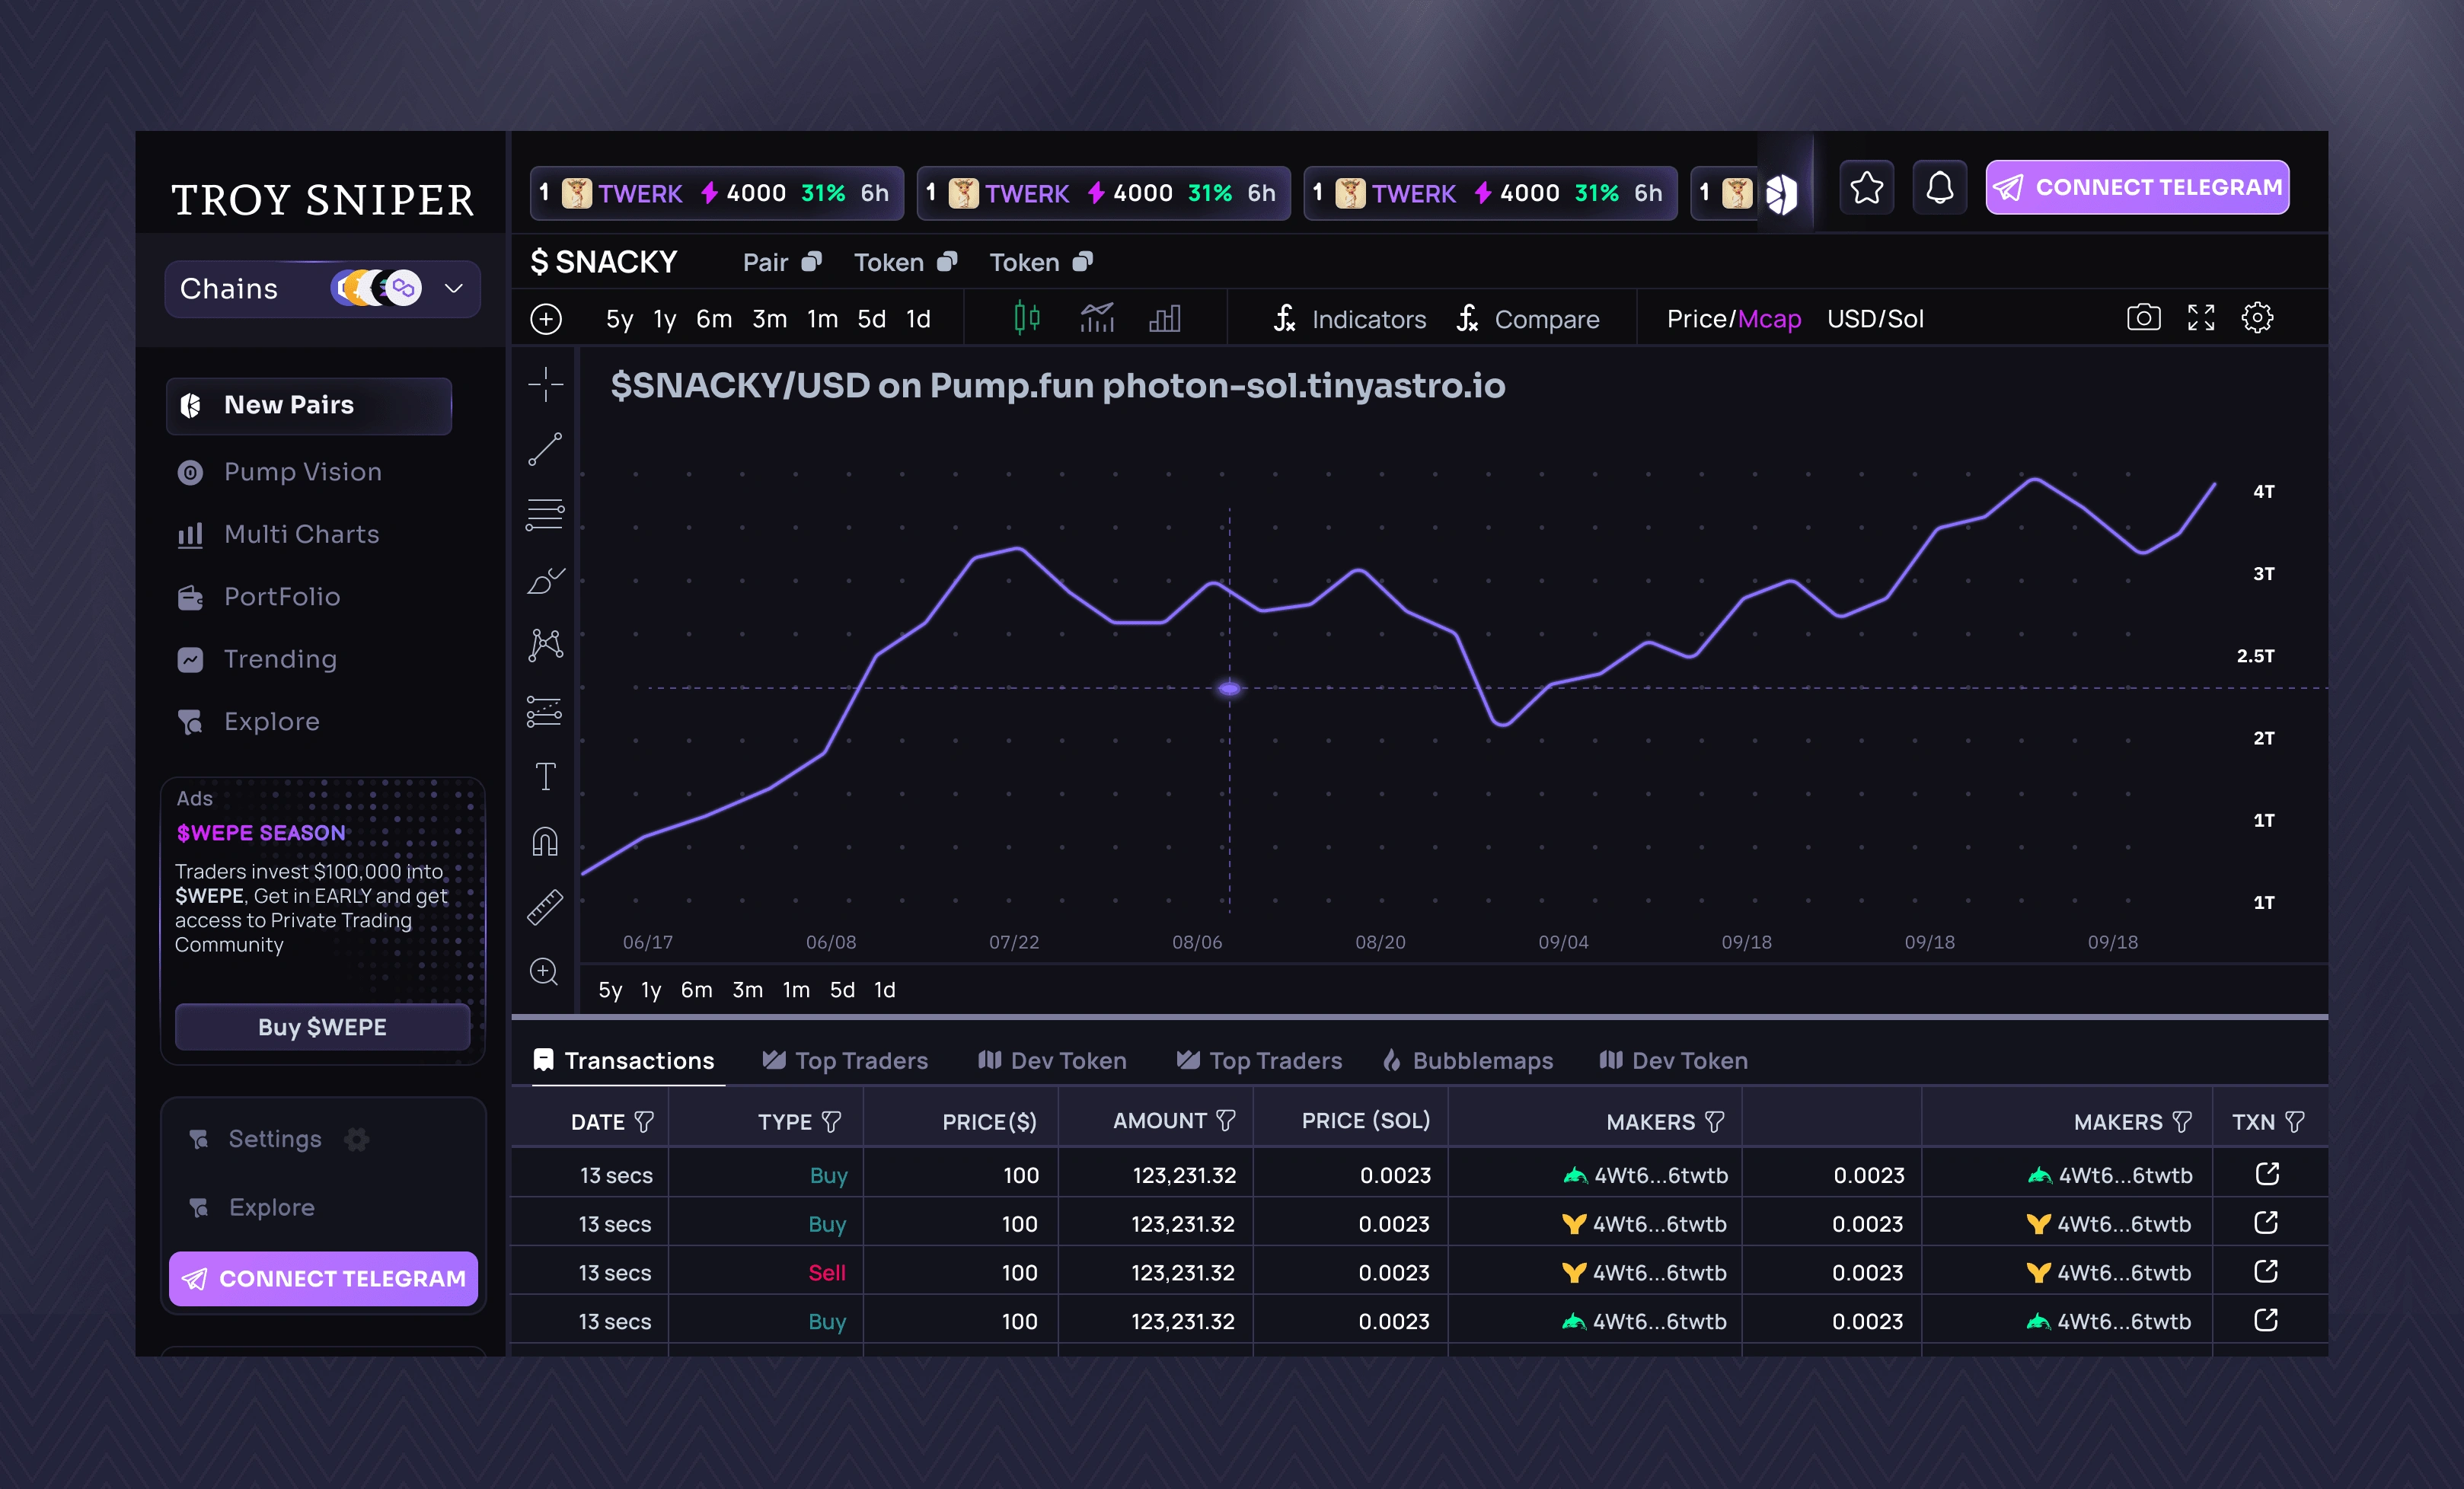This screenshot has height=1489, width=2464.
Task: Select 1y range in top toolbar
Action: point(665,319)
